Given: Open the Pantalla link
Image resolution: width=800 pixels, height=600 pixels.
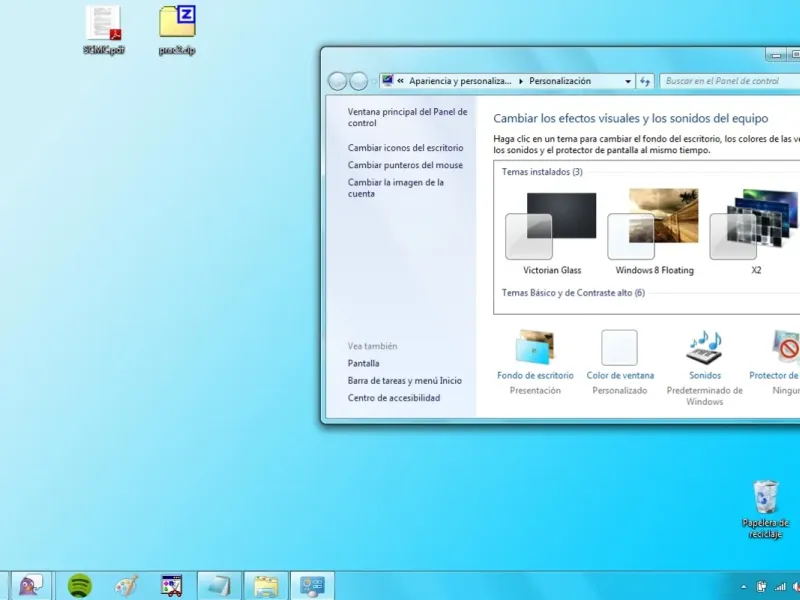Looking at the screenshot, I should tap(363, 363).
